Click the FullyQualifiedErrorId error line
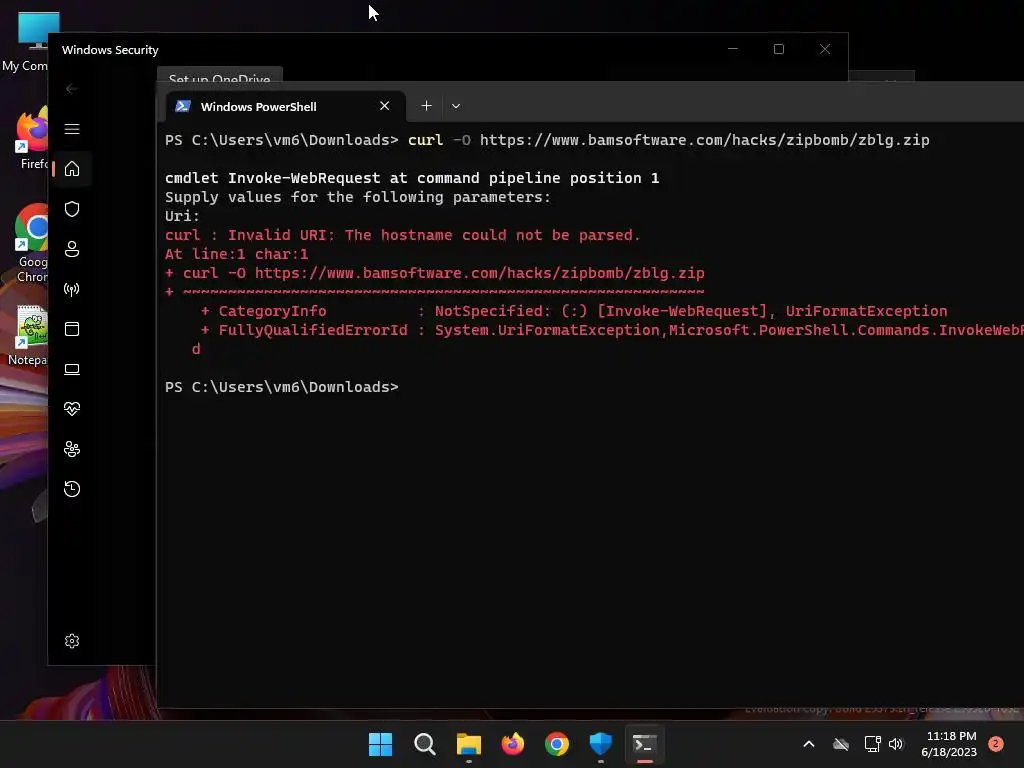 pos(612,330)
